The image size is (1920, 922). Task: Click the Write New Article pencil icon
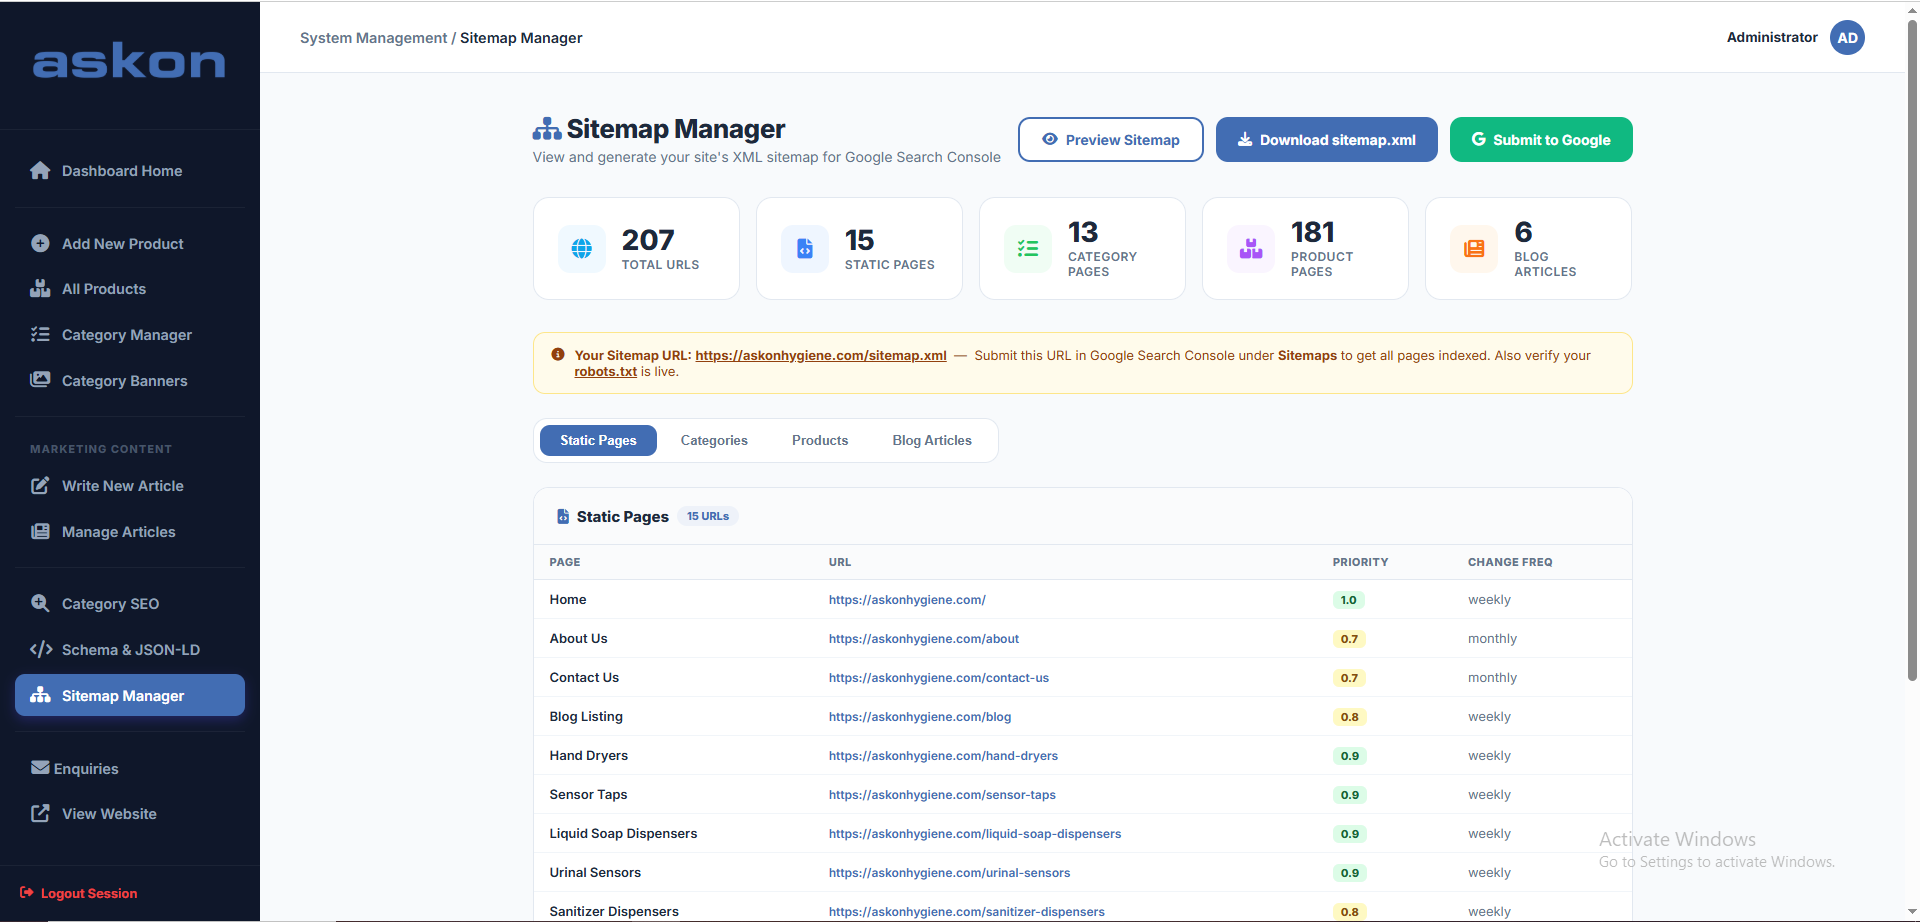[x=40, y=486]
